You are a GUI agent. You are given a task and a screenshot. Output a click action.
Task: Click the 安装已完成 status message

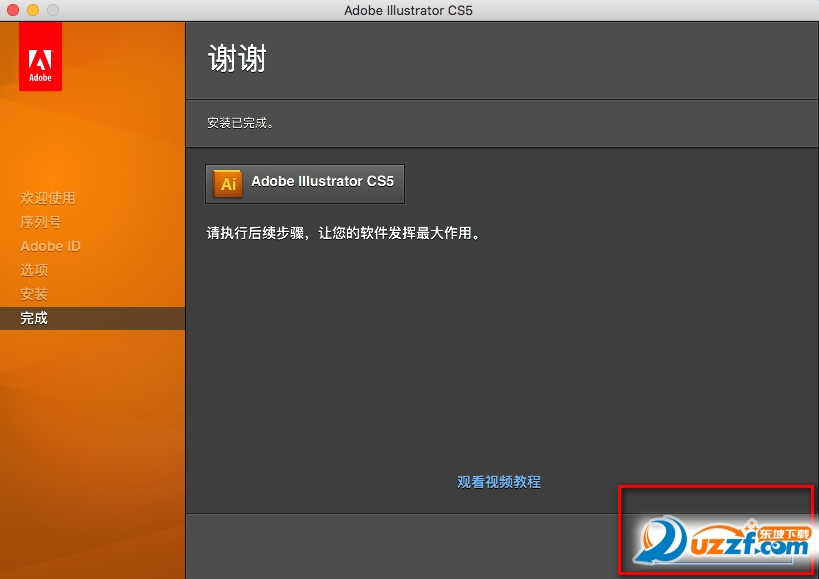241,123
